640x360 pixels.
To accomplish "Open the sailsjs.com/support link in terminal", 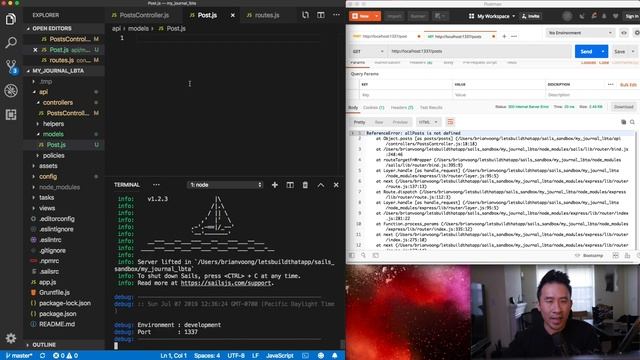I will click(x=226, y=283).
